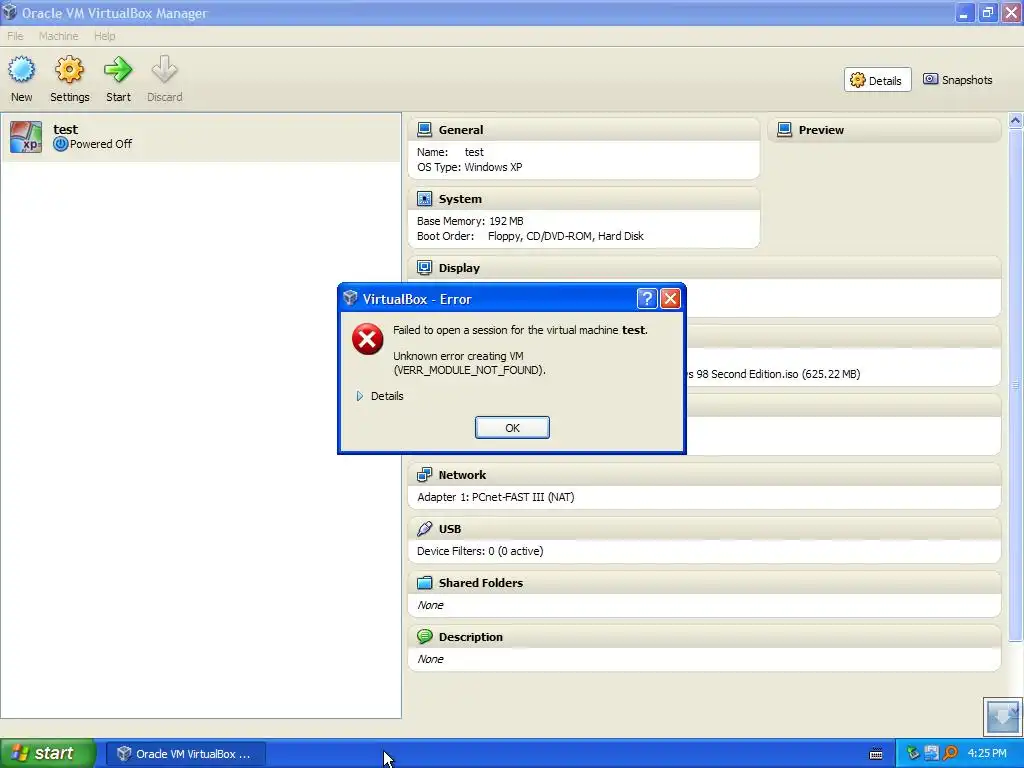The height and width of the screenshot is (768, 1024).
Task: Click the magnifier tray icon
Action: point(950,754)
